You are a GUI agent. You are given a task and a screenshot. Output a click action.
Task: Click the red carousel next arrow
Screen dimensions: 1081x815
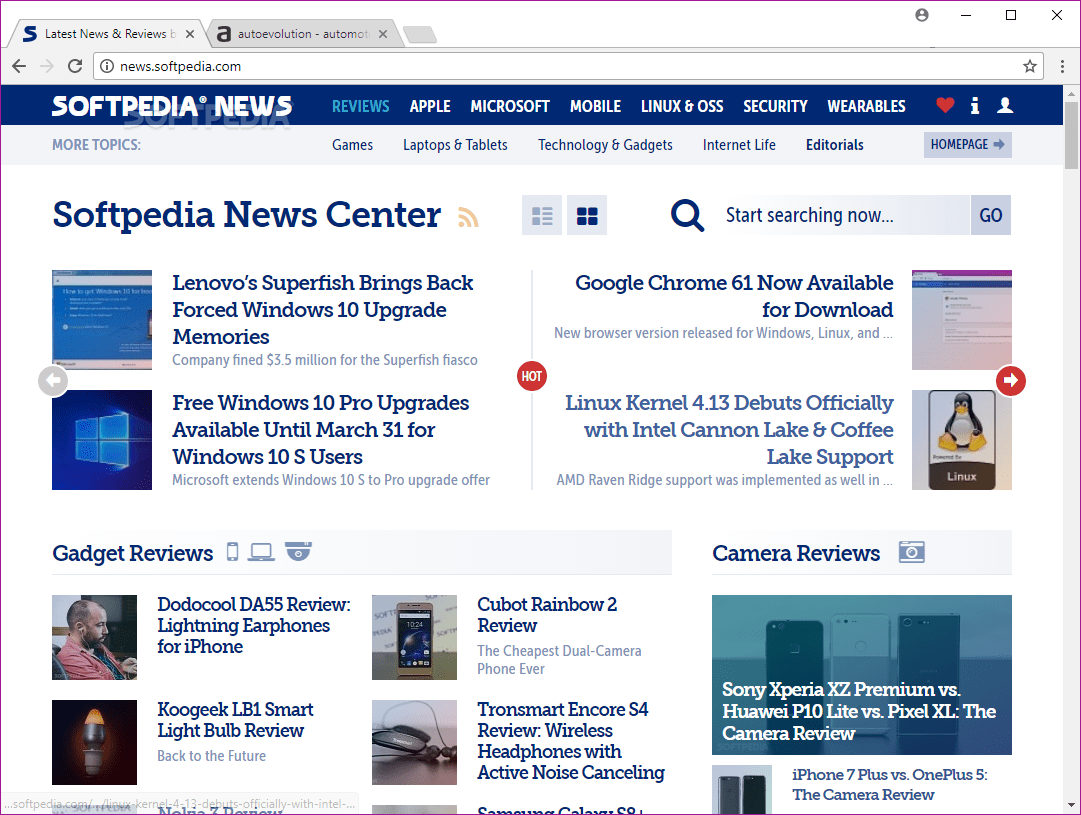pyautogui.click(x=1011, y=381)
